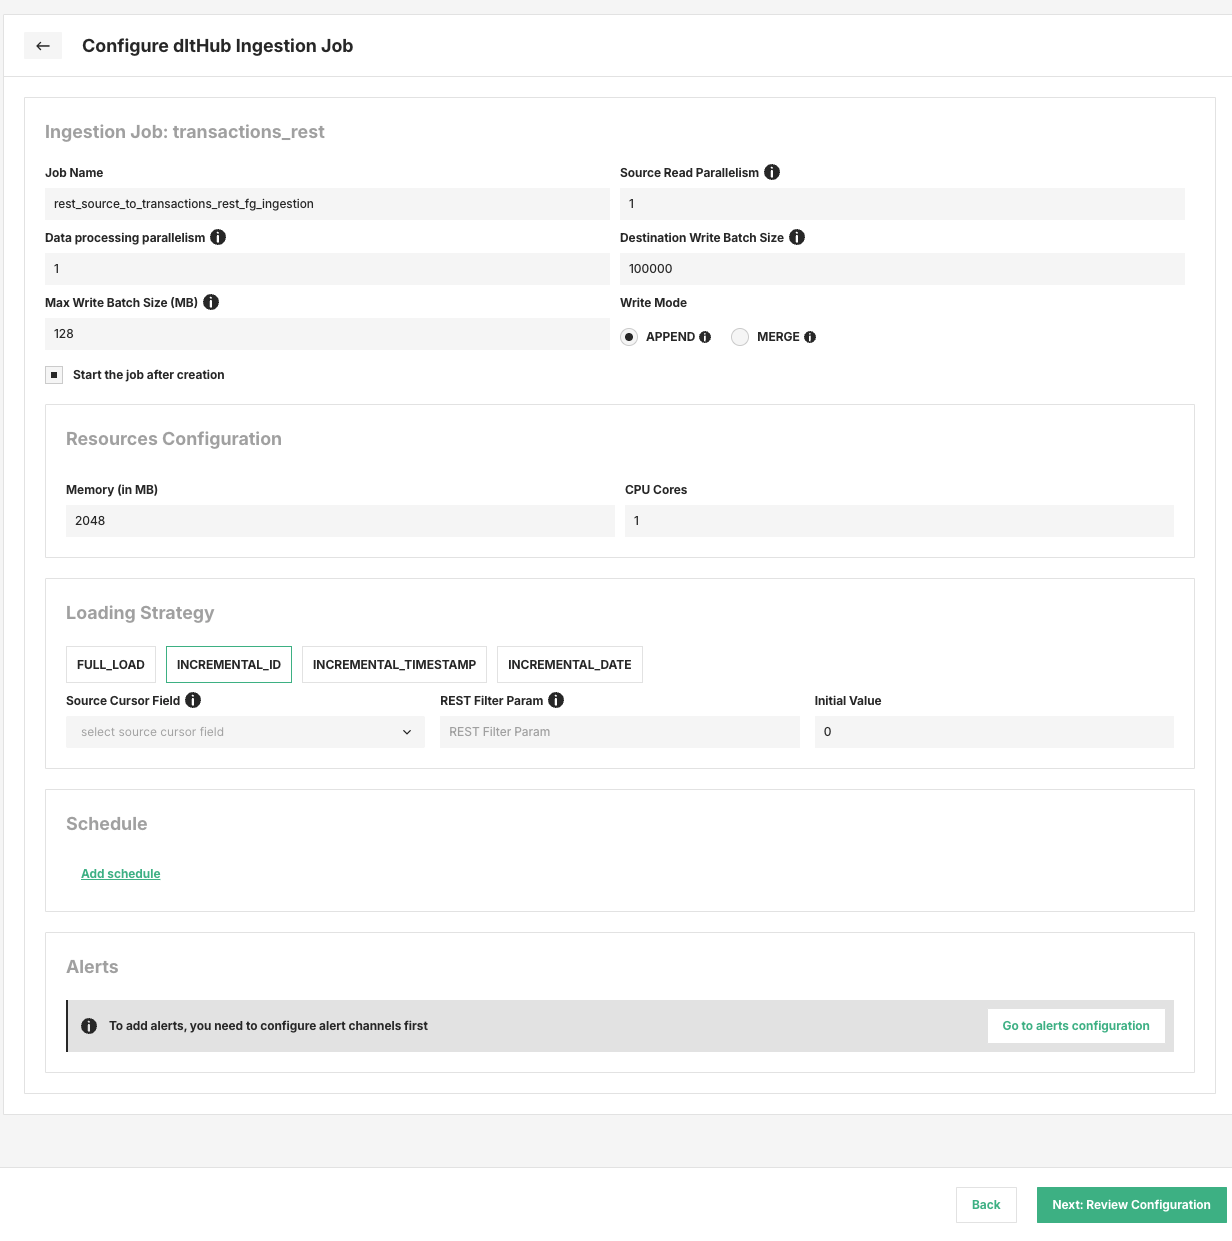
Task: Select the INCREMENTAL_TIMESTAMP strategy
Action: (x=394, y=664)
